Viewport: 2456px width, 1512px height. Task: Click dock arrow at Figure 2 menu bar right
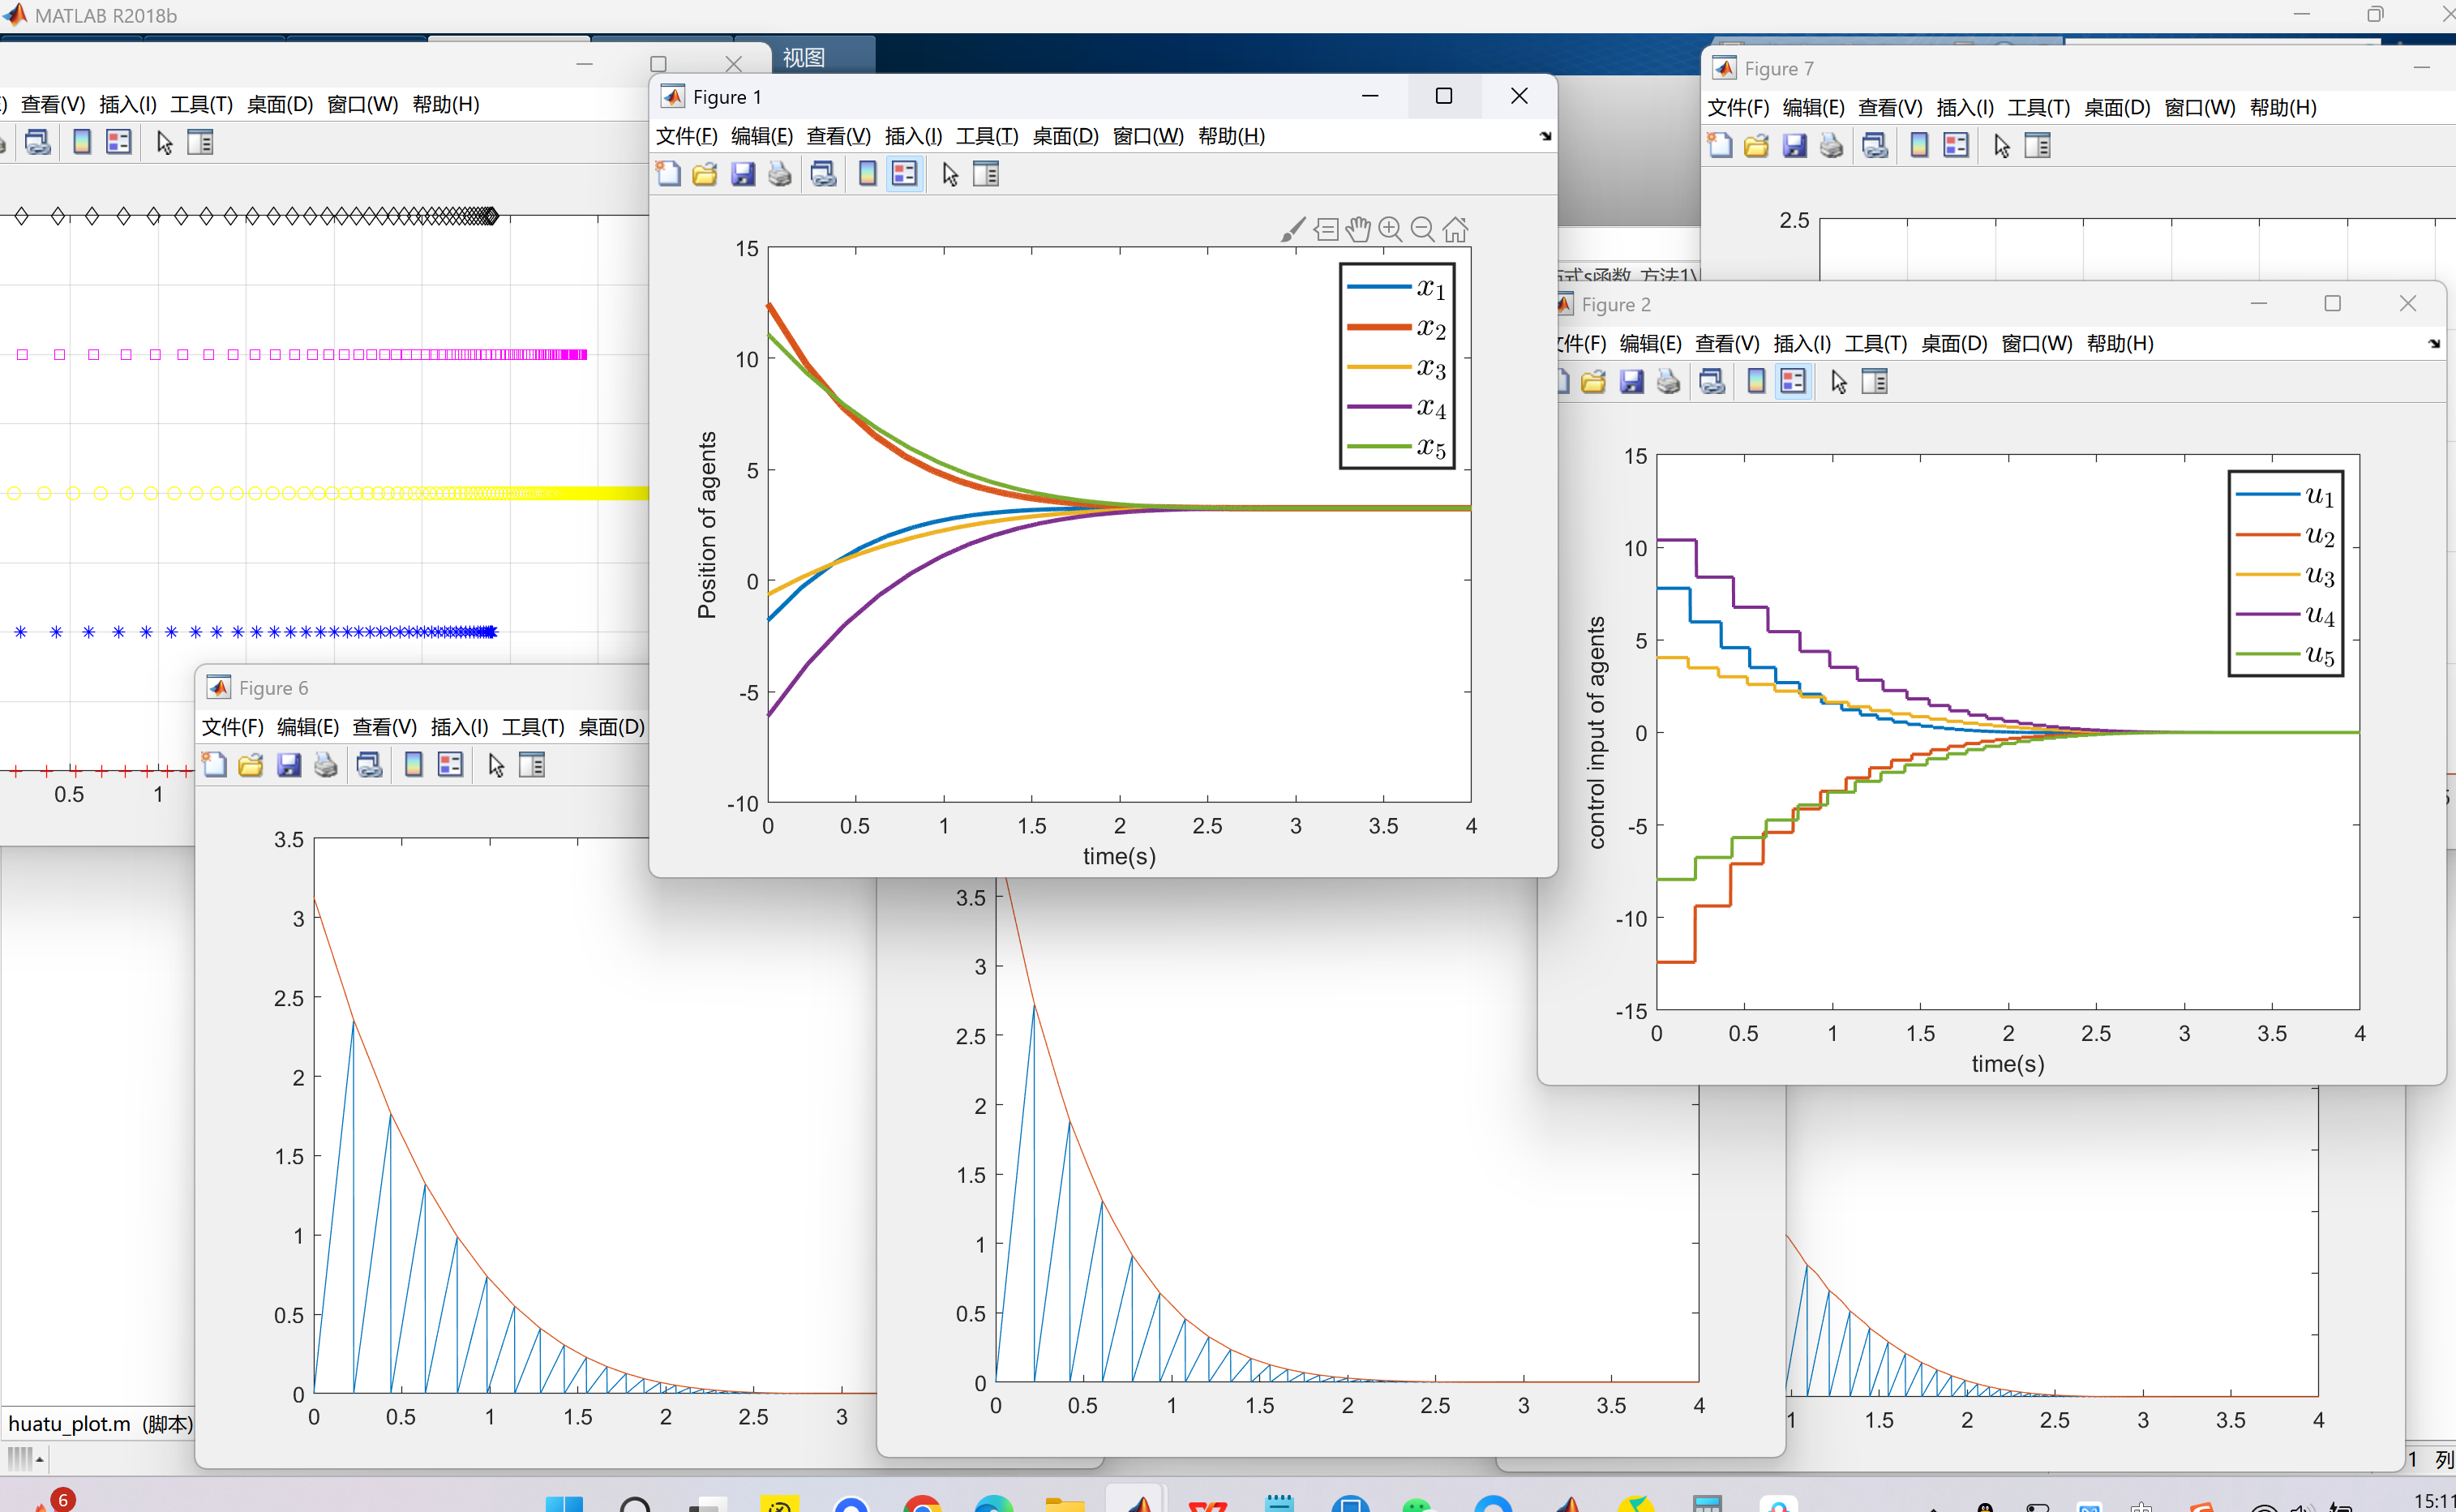pos(2434,343)
